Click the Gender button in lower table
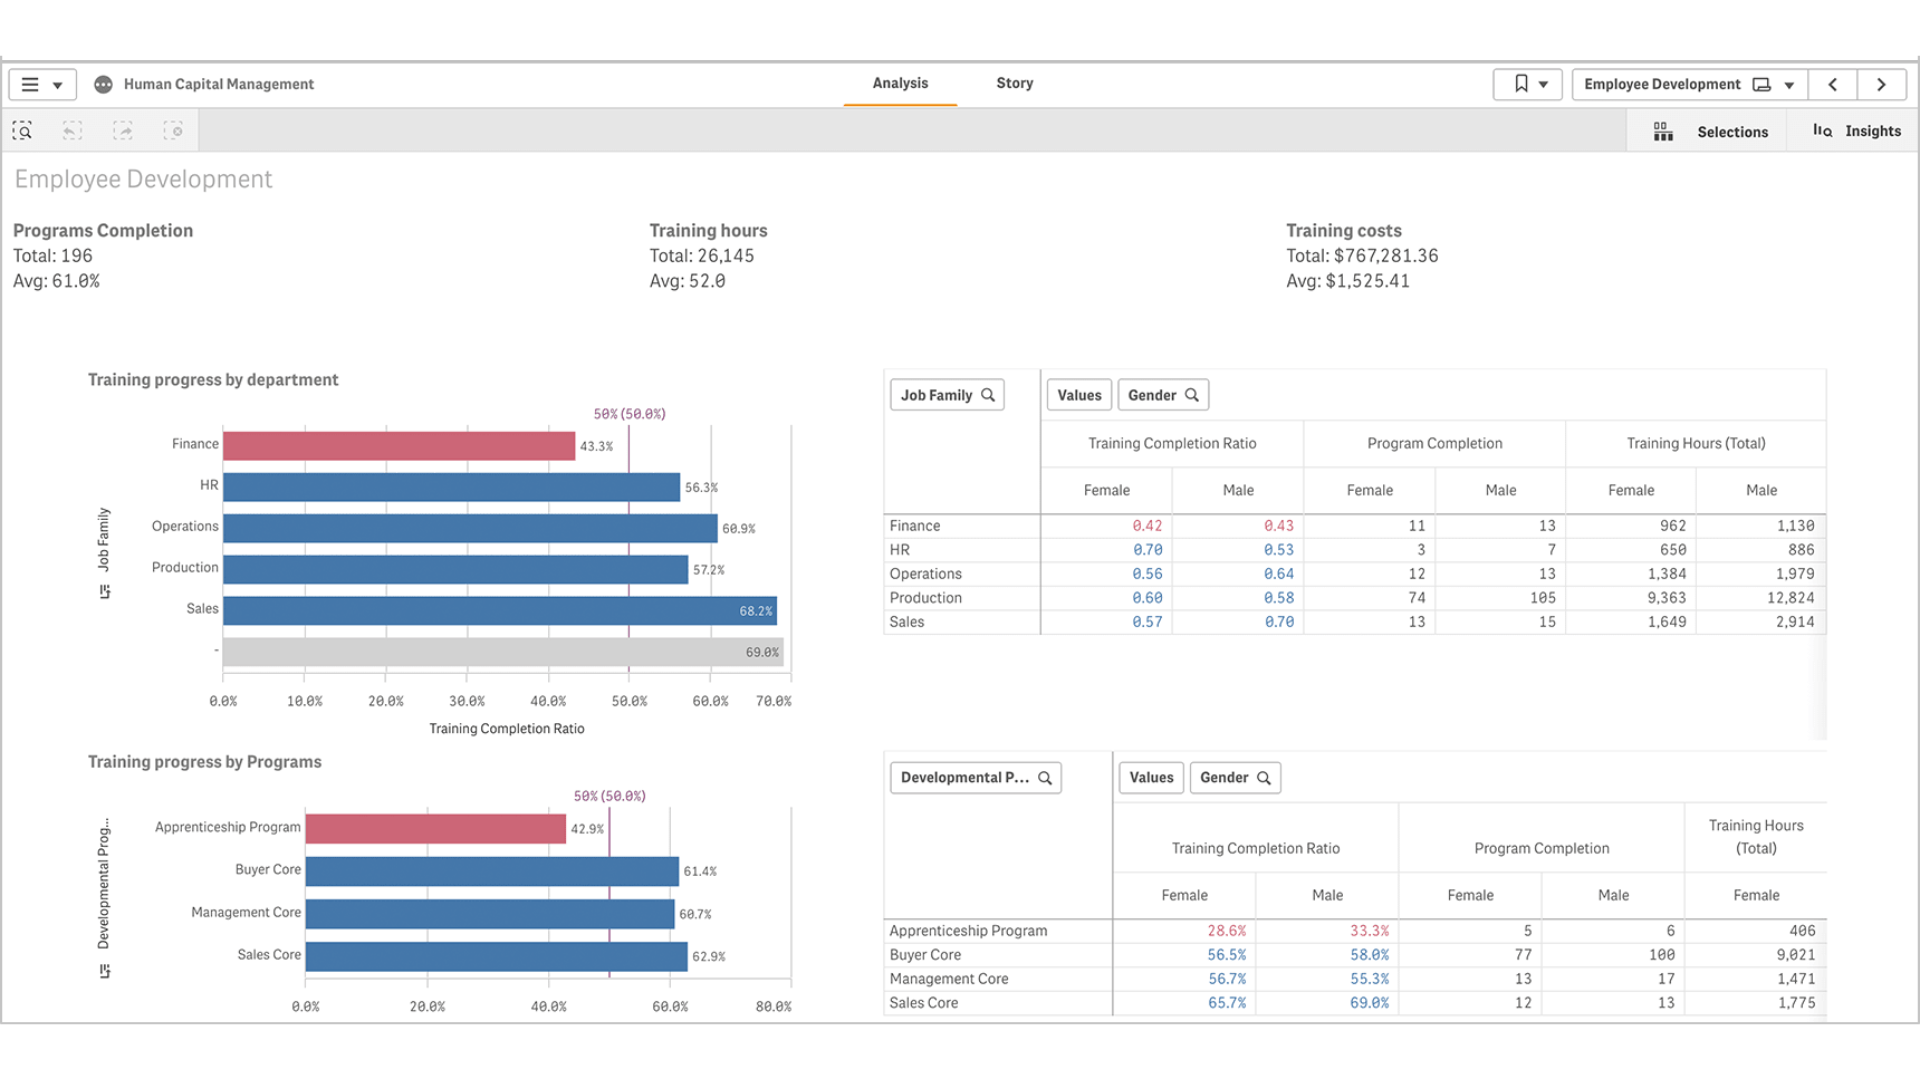 (x=1234, y=778)
